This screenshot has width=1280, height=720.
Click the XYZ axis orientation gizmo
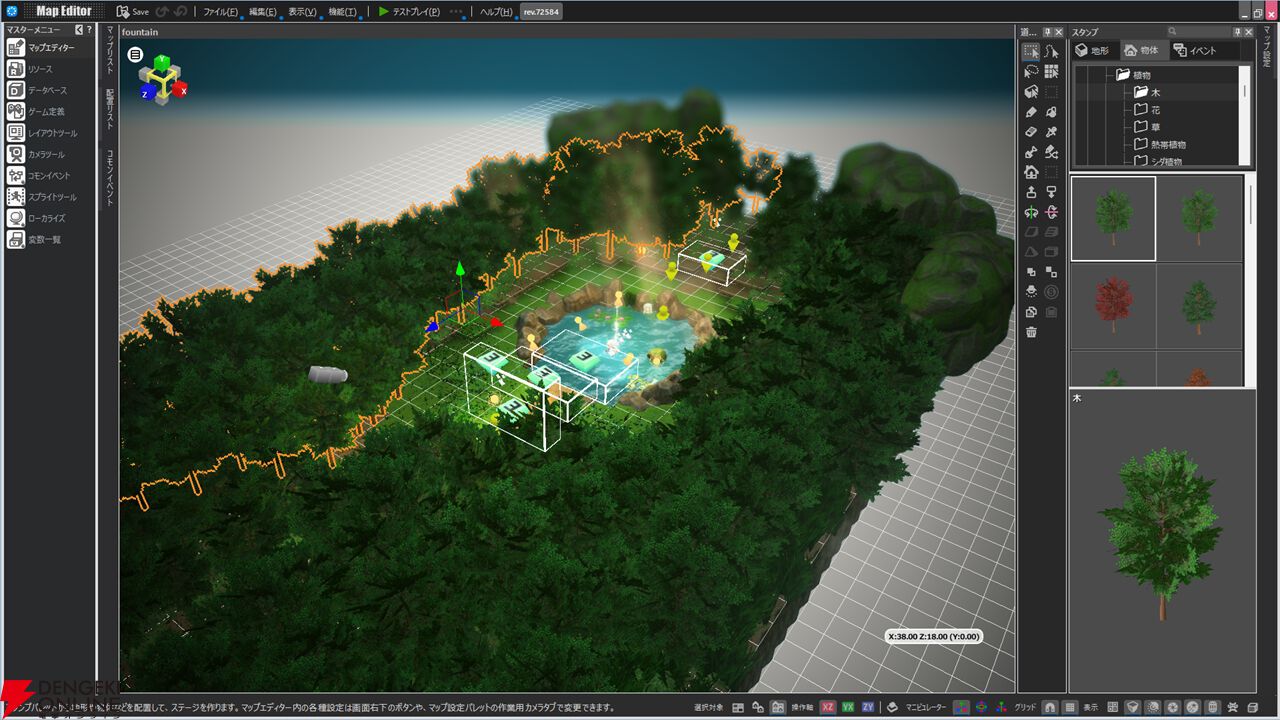161,79
